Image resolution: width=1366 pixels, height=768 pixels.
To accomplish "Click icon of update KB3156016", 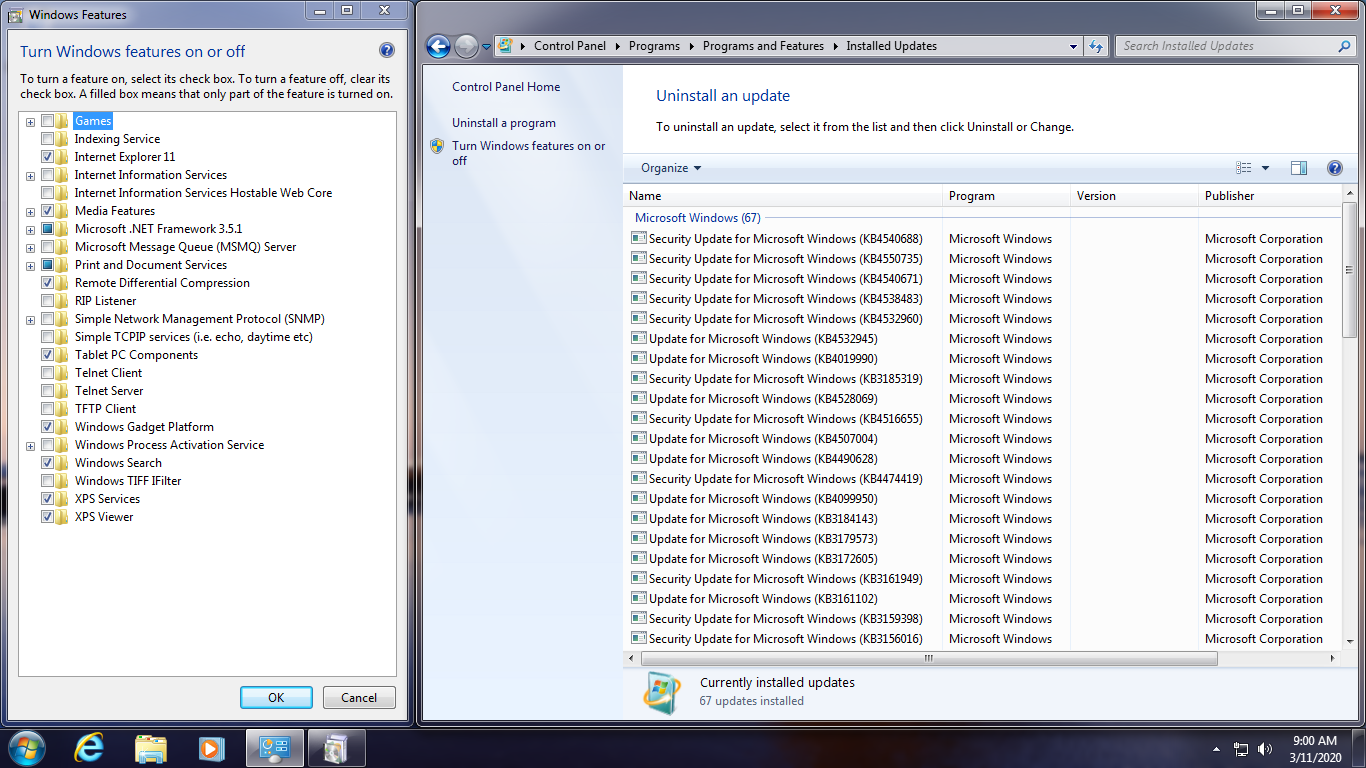I will (x=639, y=638).
